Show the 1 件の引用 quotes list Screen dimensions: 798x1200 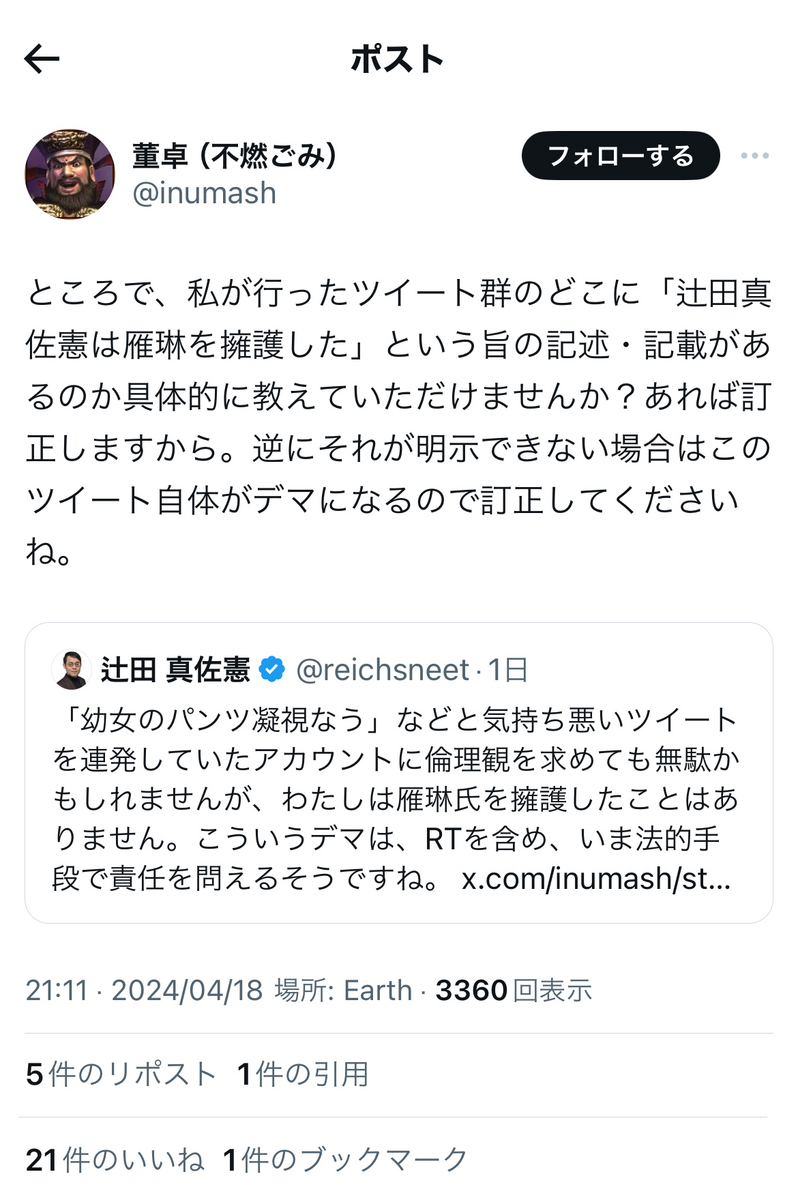pyautogui.click(x=303, y=1074)
